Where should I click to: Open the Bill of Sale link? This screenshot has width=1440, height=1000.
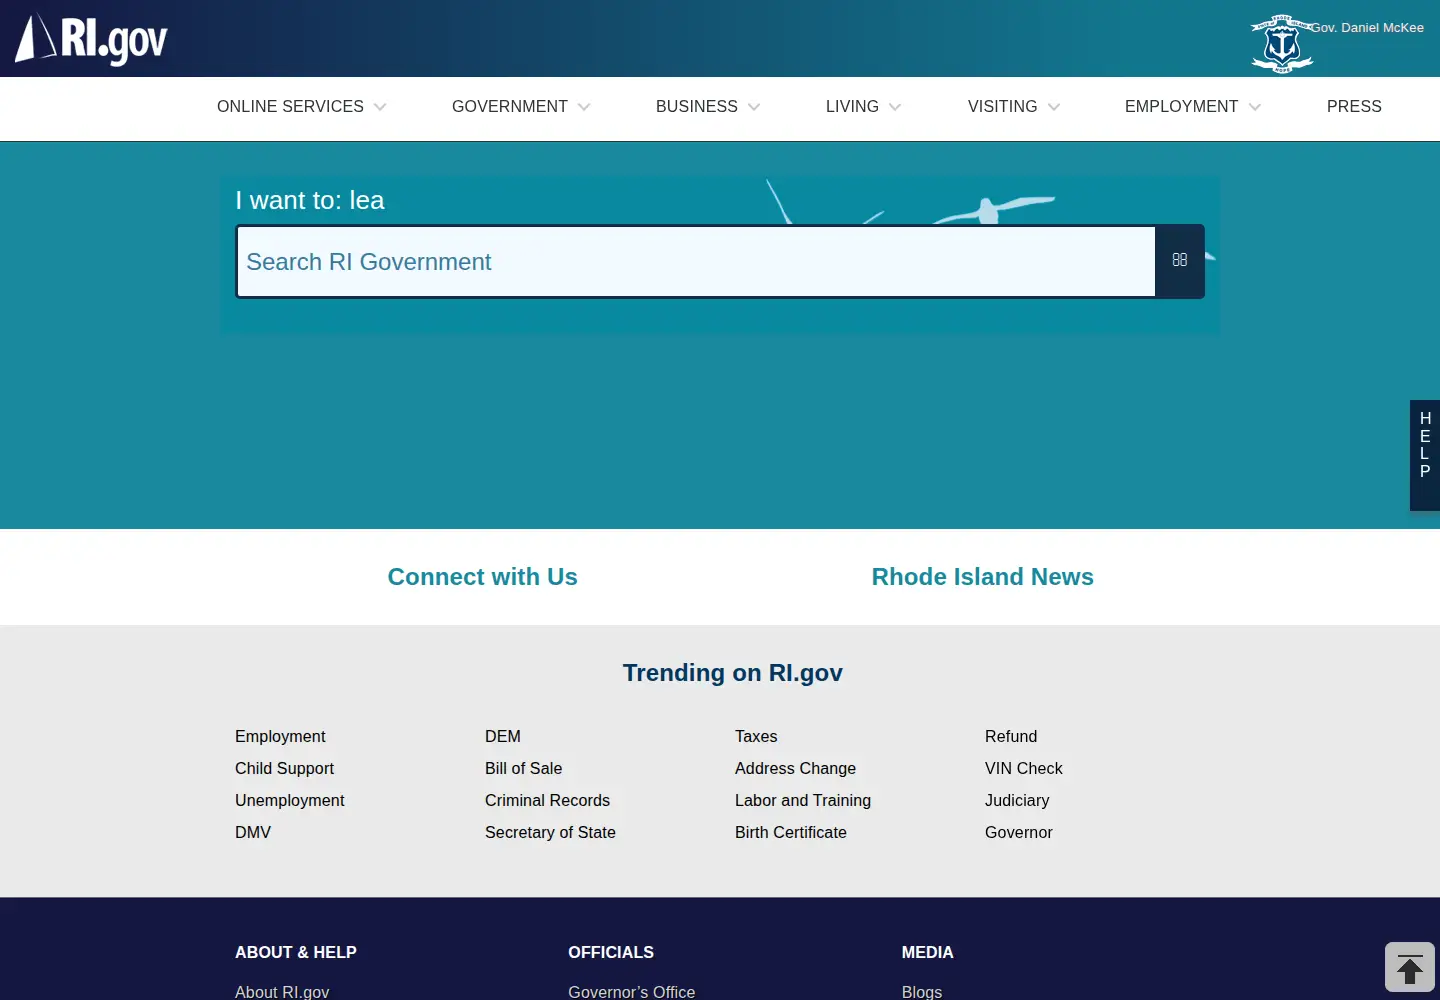coord(524,768)
